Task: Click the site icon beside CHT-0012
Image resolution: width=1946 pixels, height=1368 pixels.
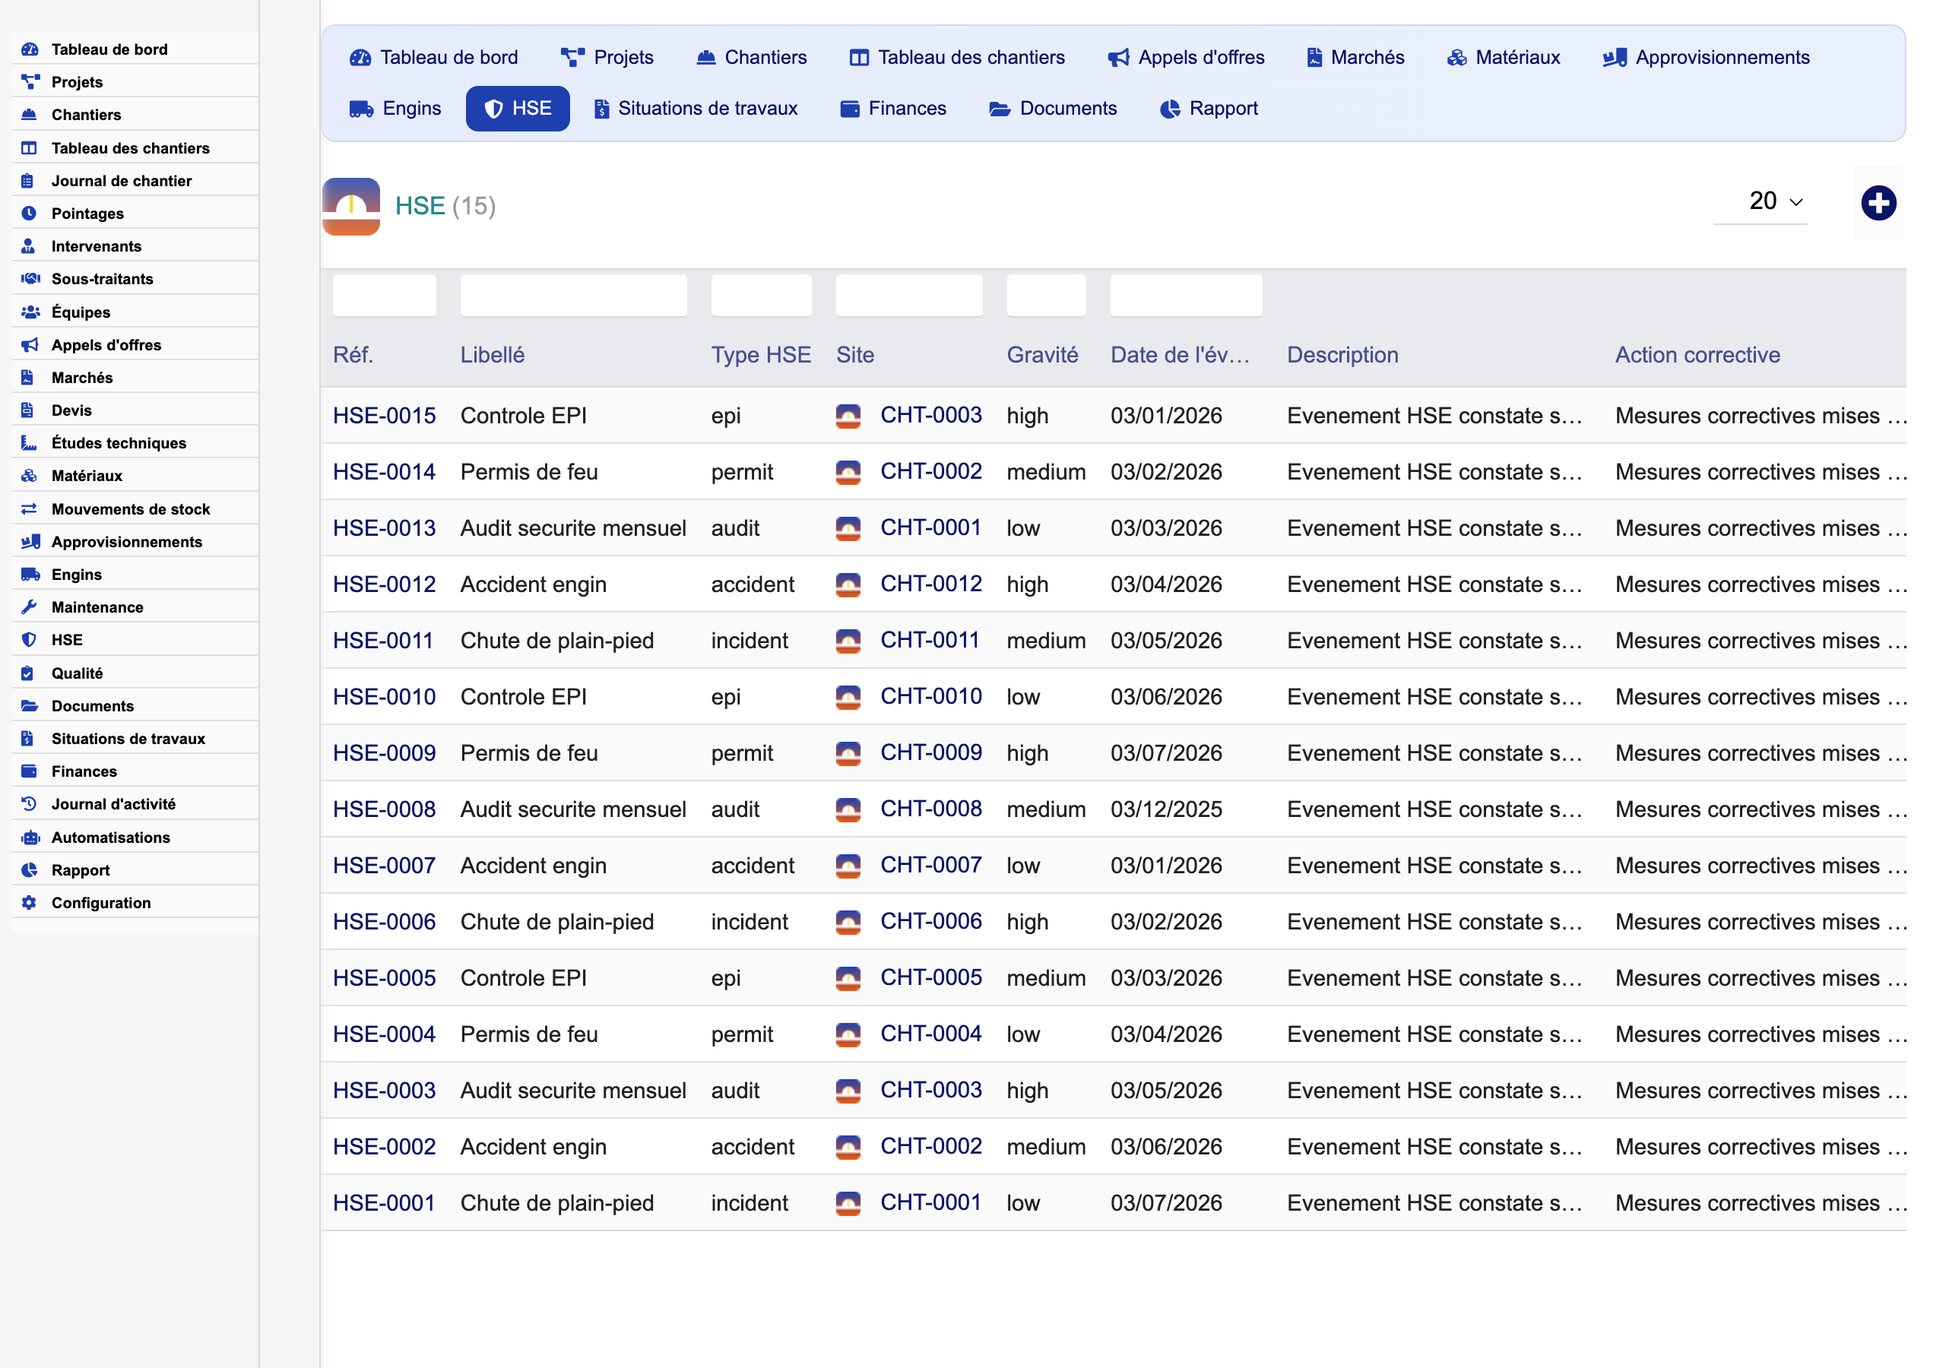Action: (x=848, y=585)
